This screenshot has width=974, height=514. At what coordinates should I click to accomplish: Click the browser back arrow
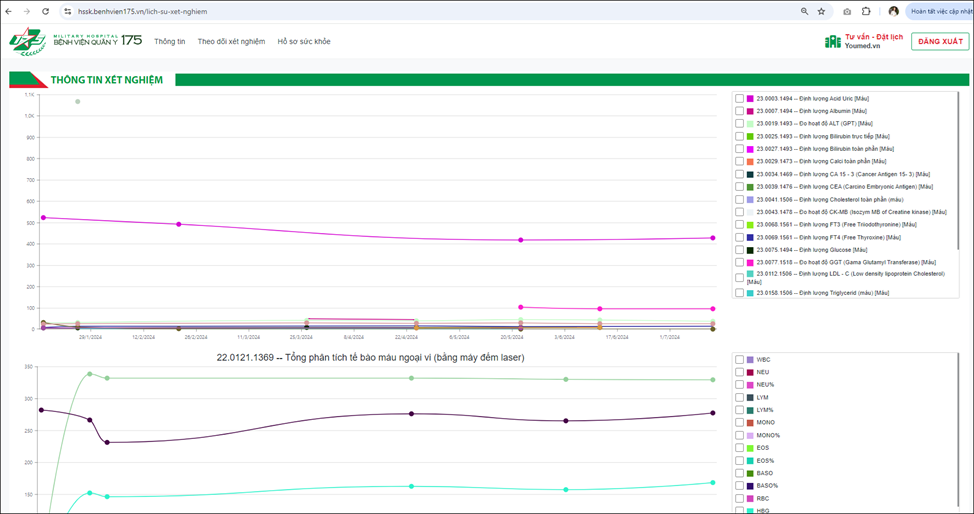coord(10,11)
